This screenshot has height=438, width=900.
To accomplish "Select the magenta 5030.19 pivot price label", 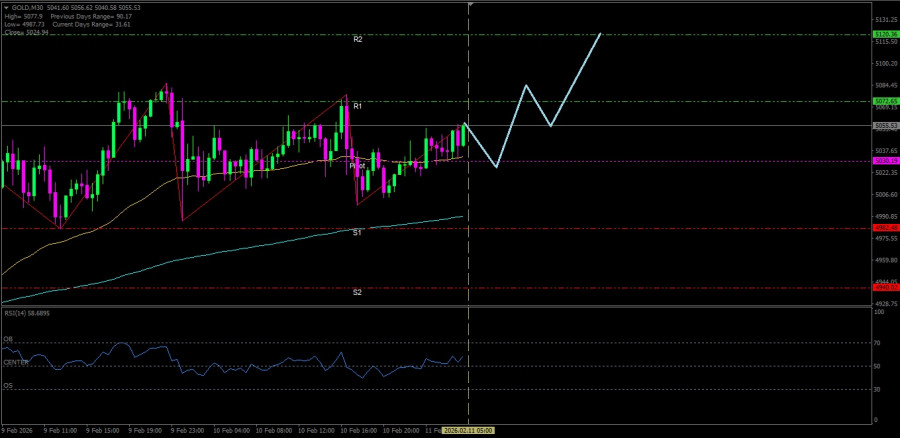I will (x=885, y=161).
